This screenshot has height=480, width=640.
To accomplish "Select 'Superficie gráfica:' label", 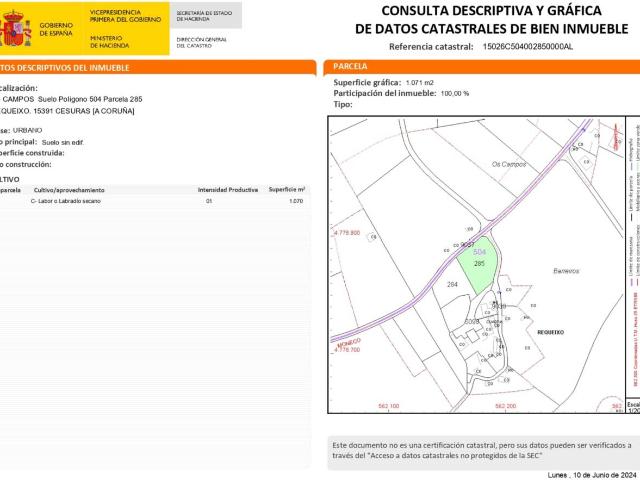I will 367,82.
